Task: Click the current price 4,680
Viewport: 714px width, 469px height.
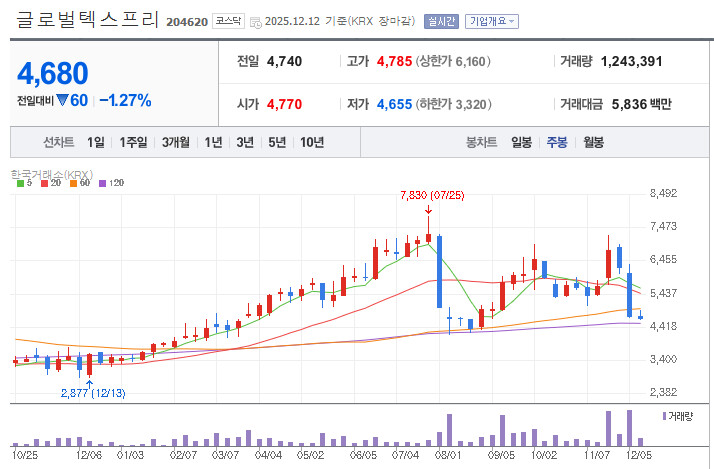Action: tap(53, 73)
